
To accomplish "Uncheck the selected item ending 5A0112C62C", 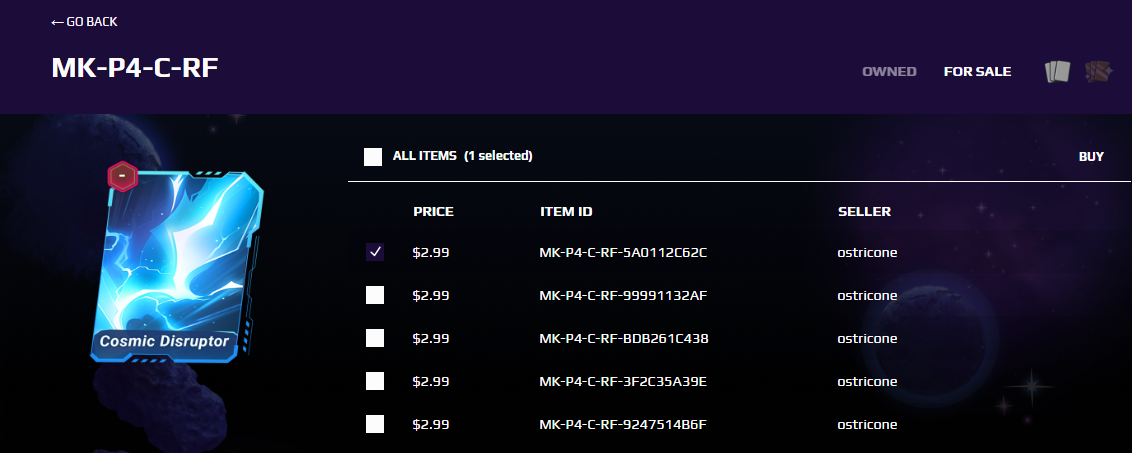I will tap(375, 252).
